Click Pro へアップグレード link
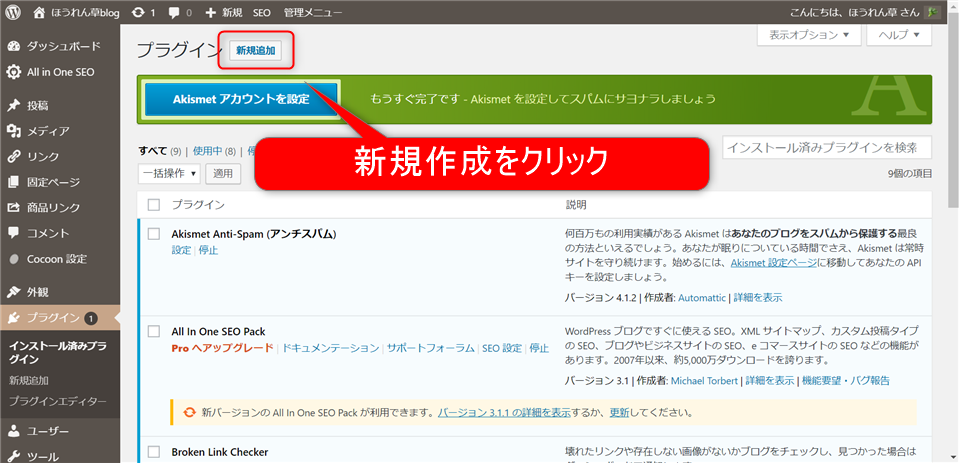959x463 pixels. coord(222,348)
